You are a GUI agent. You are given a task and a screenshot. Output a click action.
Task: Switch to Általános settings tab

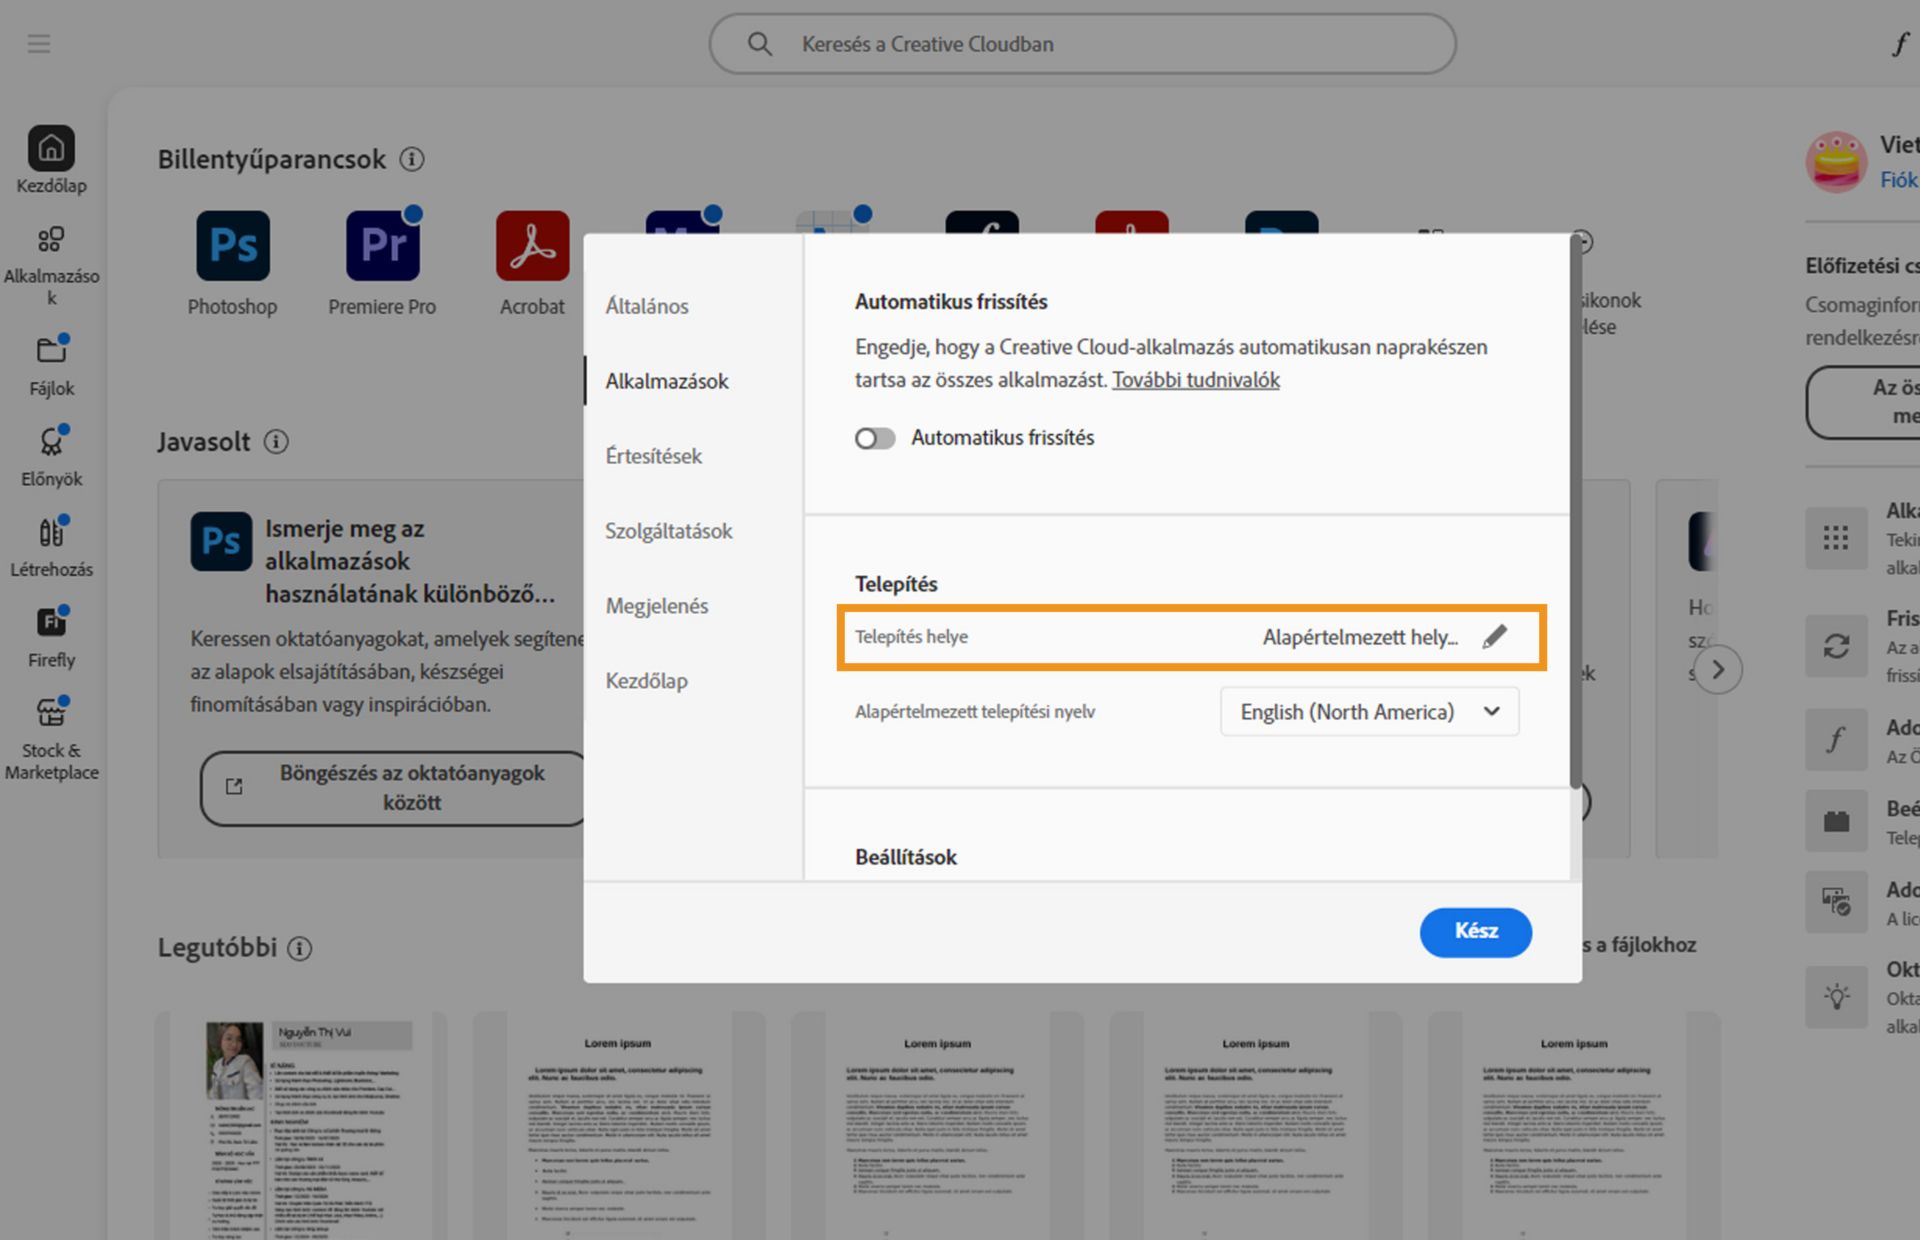tap(647, 306)
